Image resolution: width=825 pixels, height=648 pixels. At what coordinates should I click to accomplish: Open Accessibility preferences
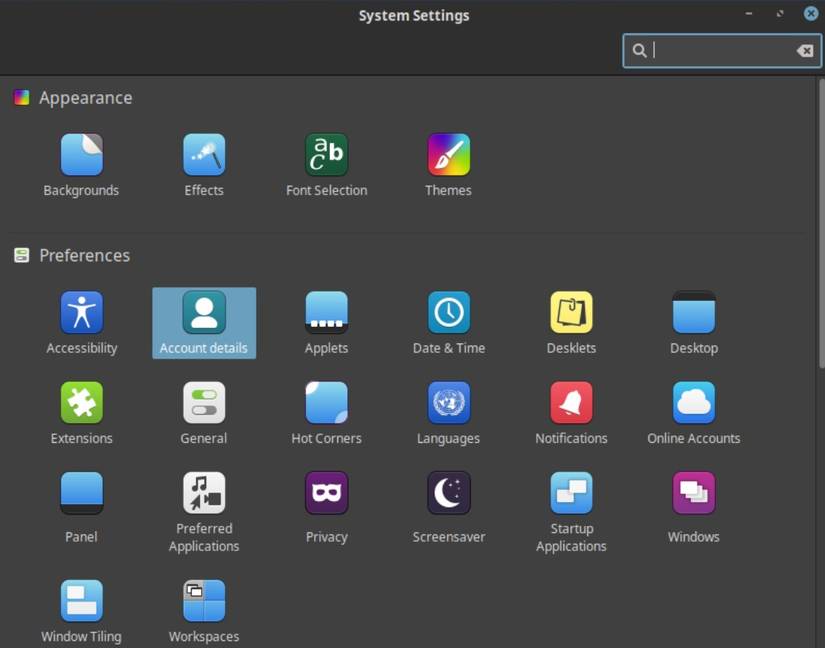point(82,312)
